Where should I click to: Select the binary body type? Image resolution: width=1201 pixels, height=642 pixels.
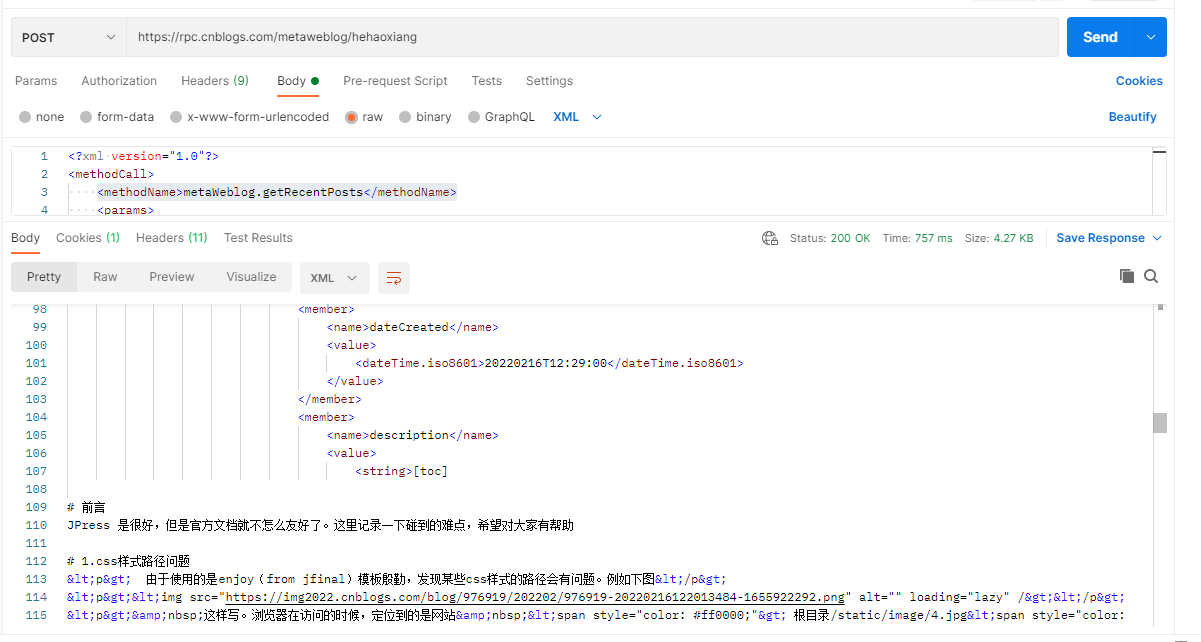[x=425, y=117]
